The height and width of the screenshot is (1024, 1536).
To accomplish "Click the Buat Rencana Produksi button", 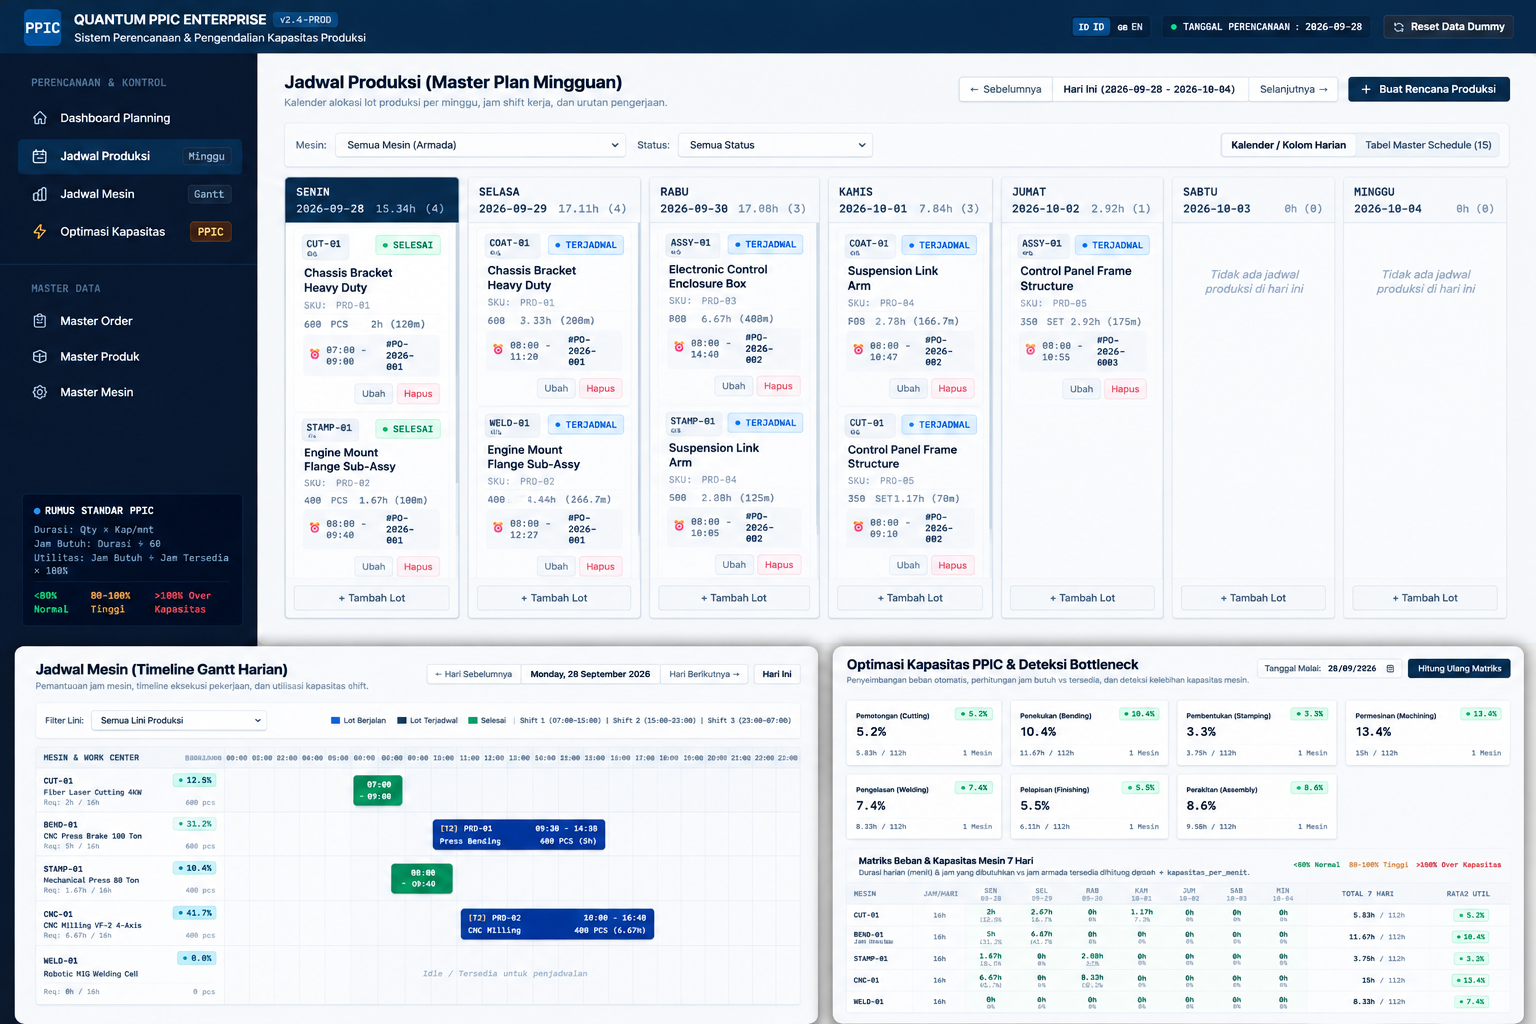I will click(x=1428, y=89).
